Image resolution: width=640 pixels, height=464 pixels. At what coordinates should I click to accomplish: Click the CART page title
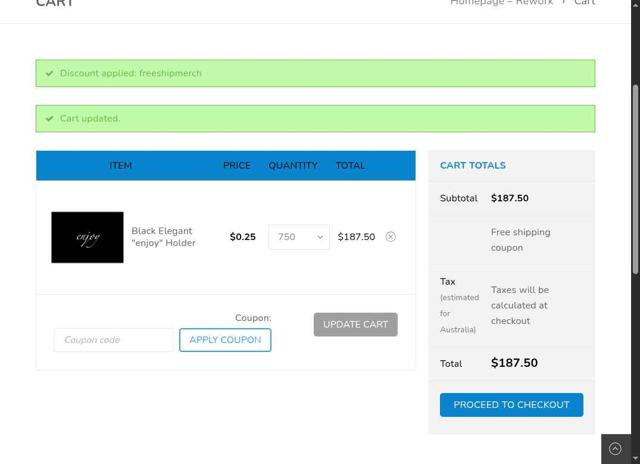[x=55, y=2]
